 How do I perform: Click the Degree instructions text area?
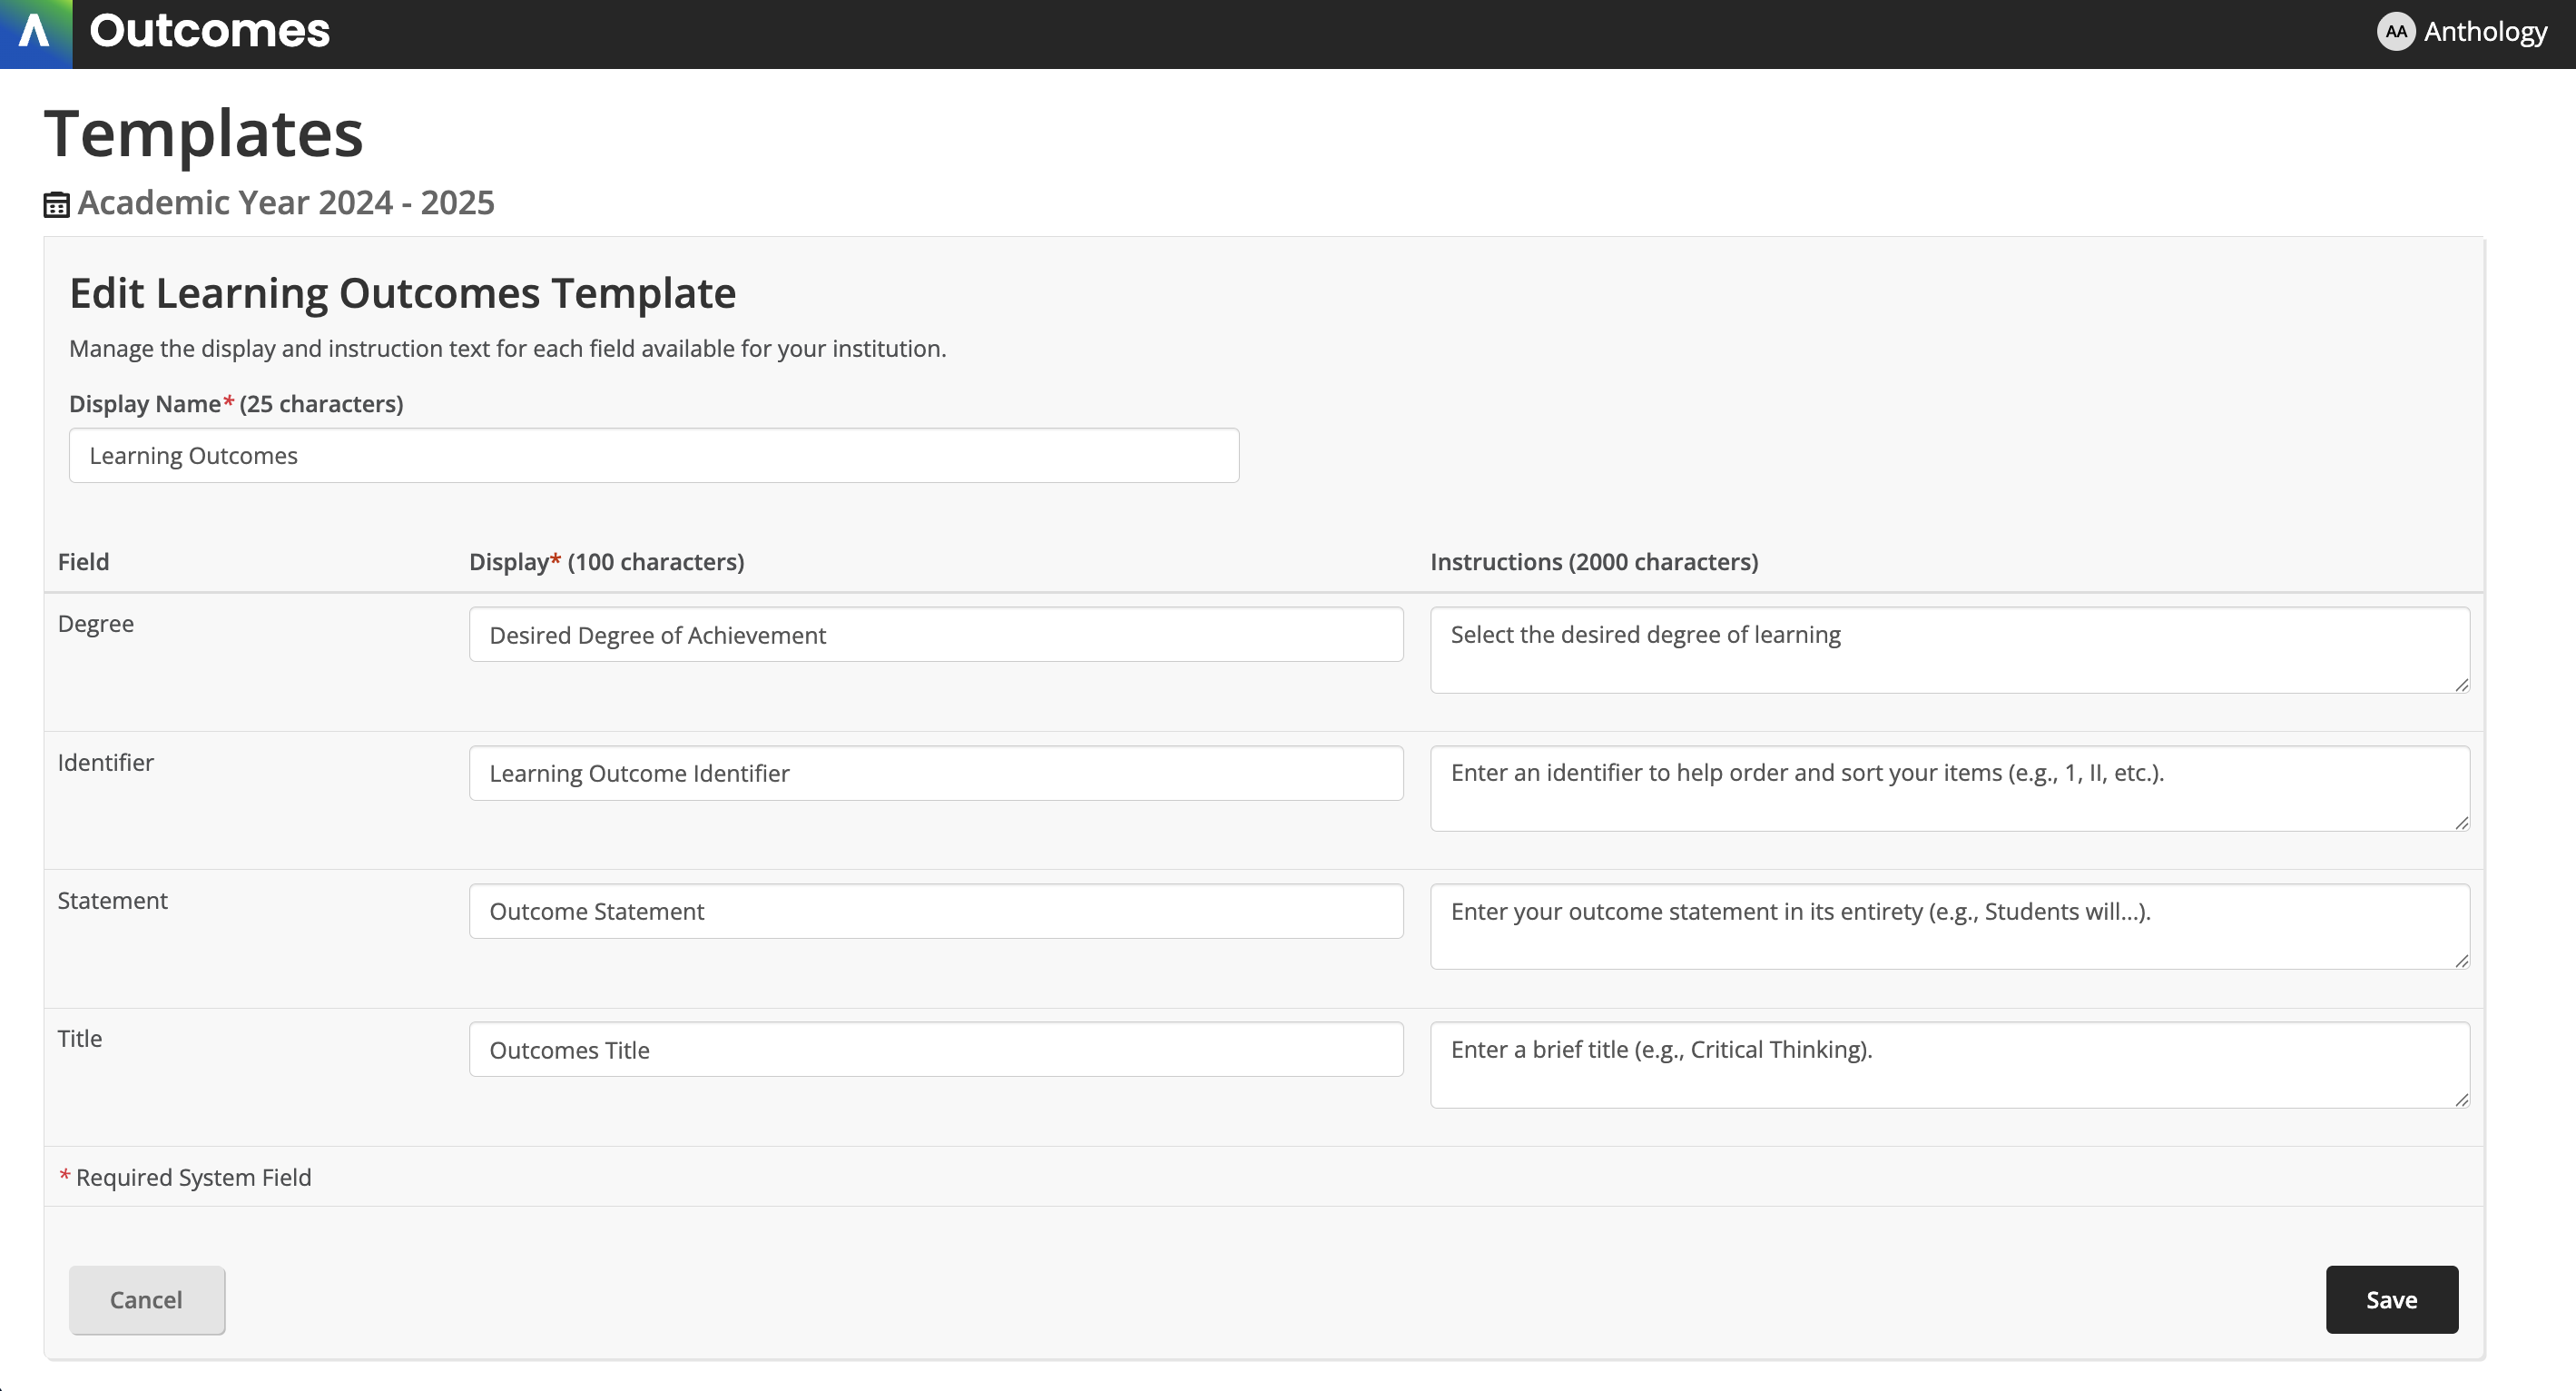point(1948,650)
